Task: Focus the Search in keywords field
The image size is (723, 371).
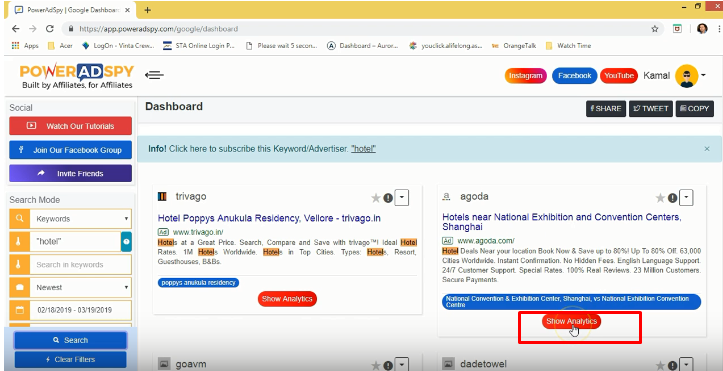Action: click(x=81, y=265)
